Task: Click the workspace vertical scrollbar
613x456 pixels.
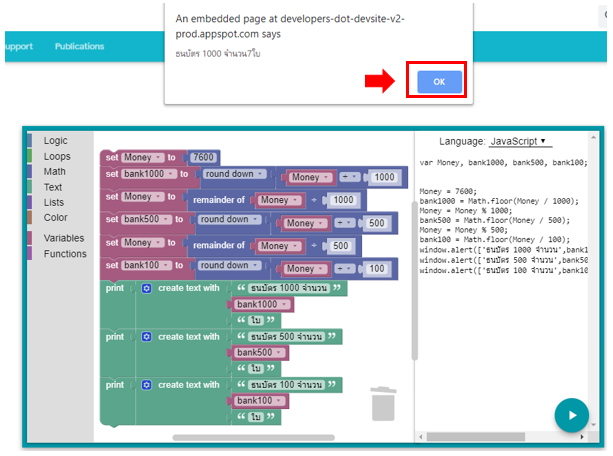Action: point(414,280)
